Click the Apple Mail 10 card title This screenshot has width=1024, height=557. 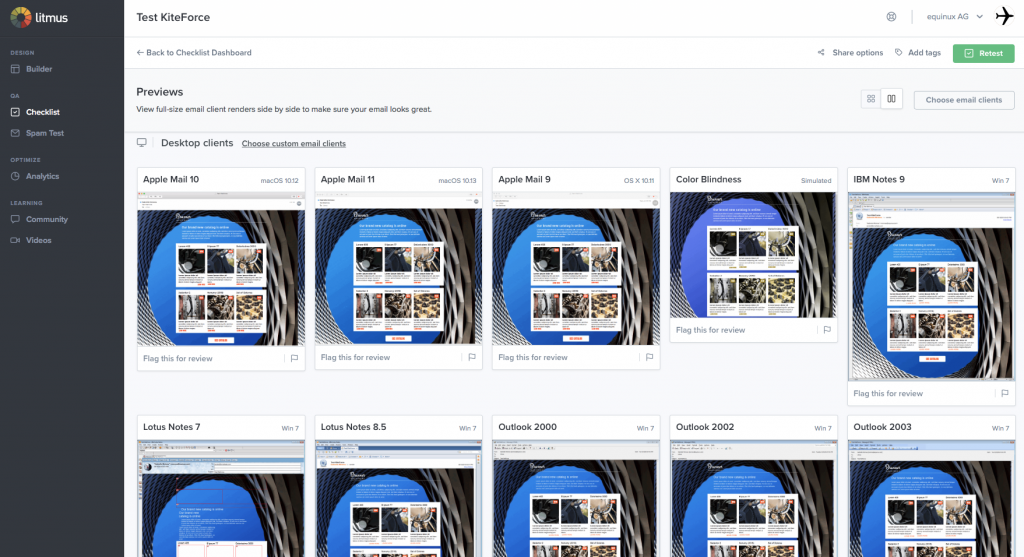point(171,180)
